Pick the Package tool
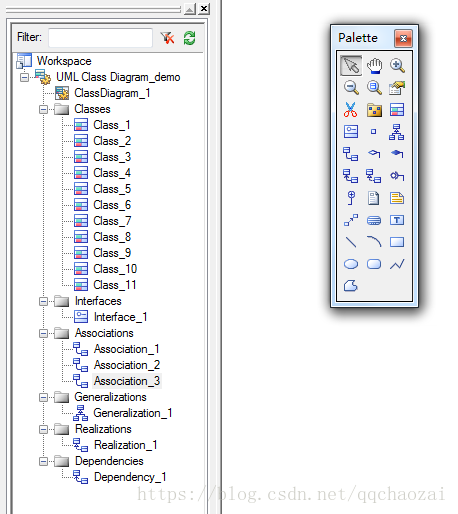The height and width of the screenshot is (514, 458). pyautogui.click(x=374, y=110)
